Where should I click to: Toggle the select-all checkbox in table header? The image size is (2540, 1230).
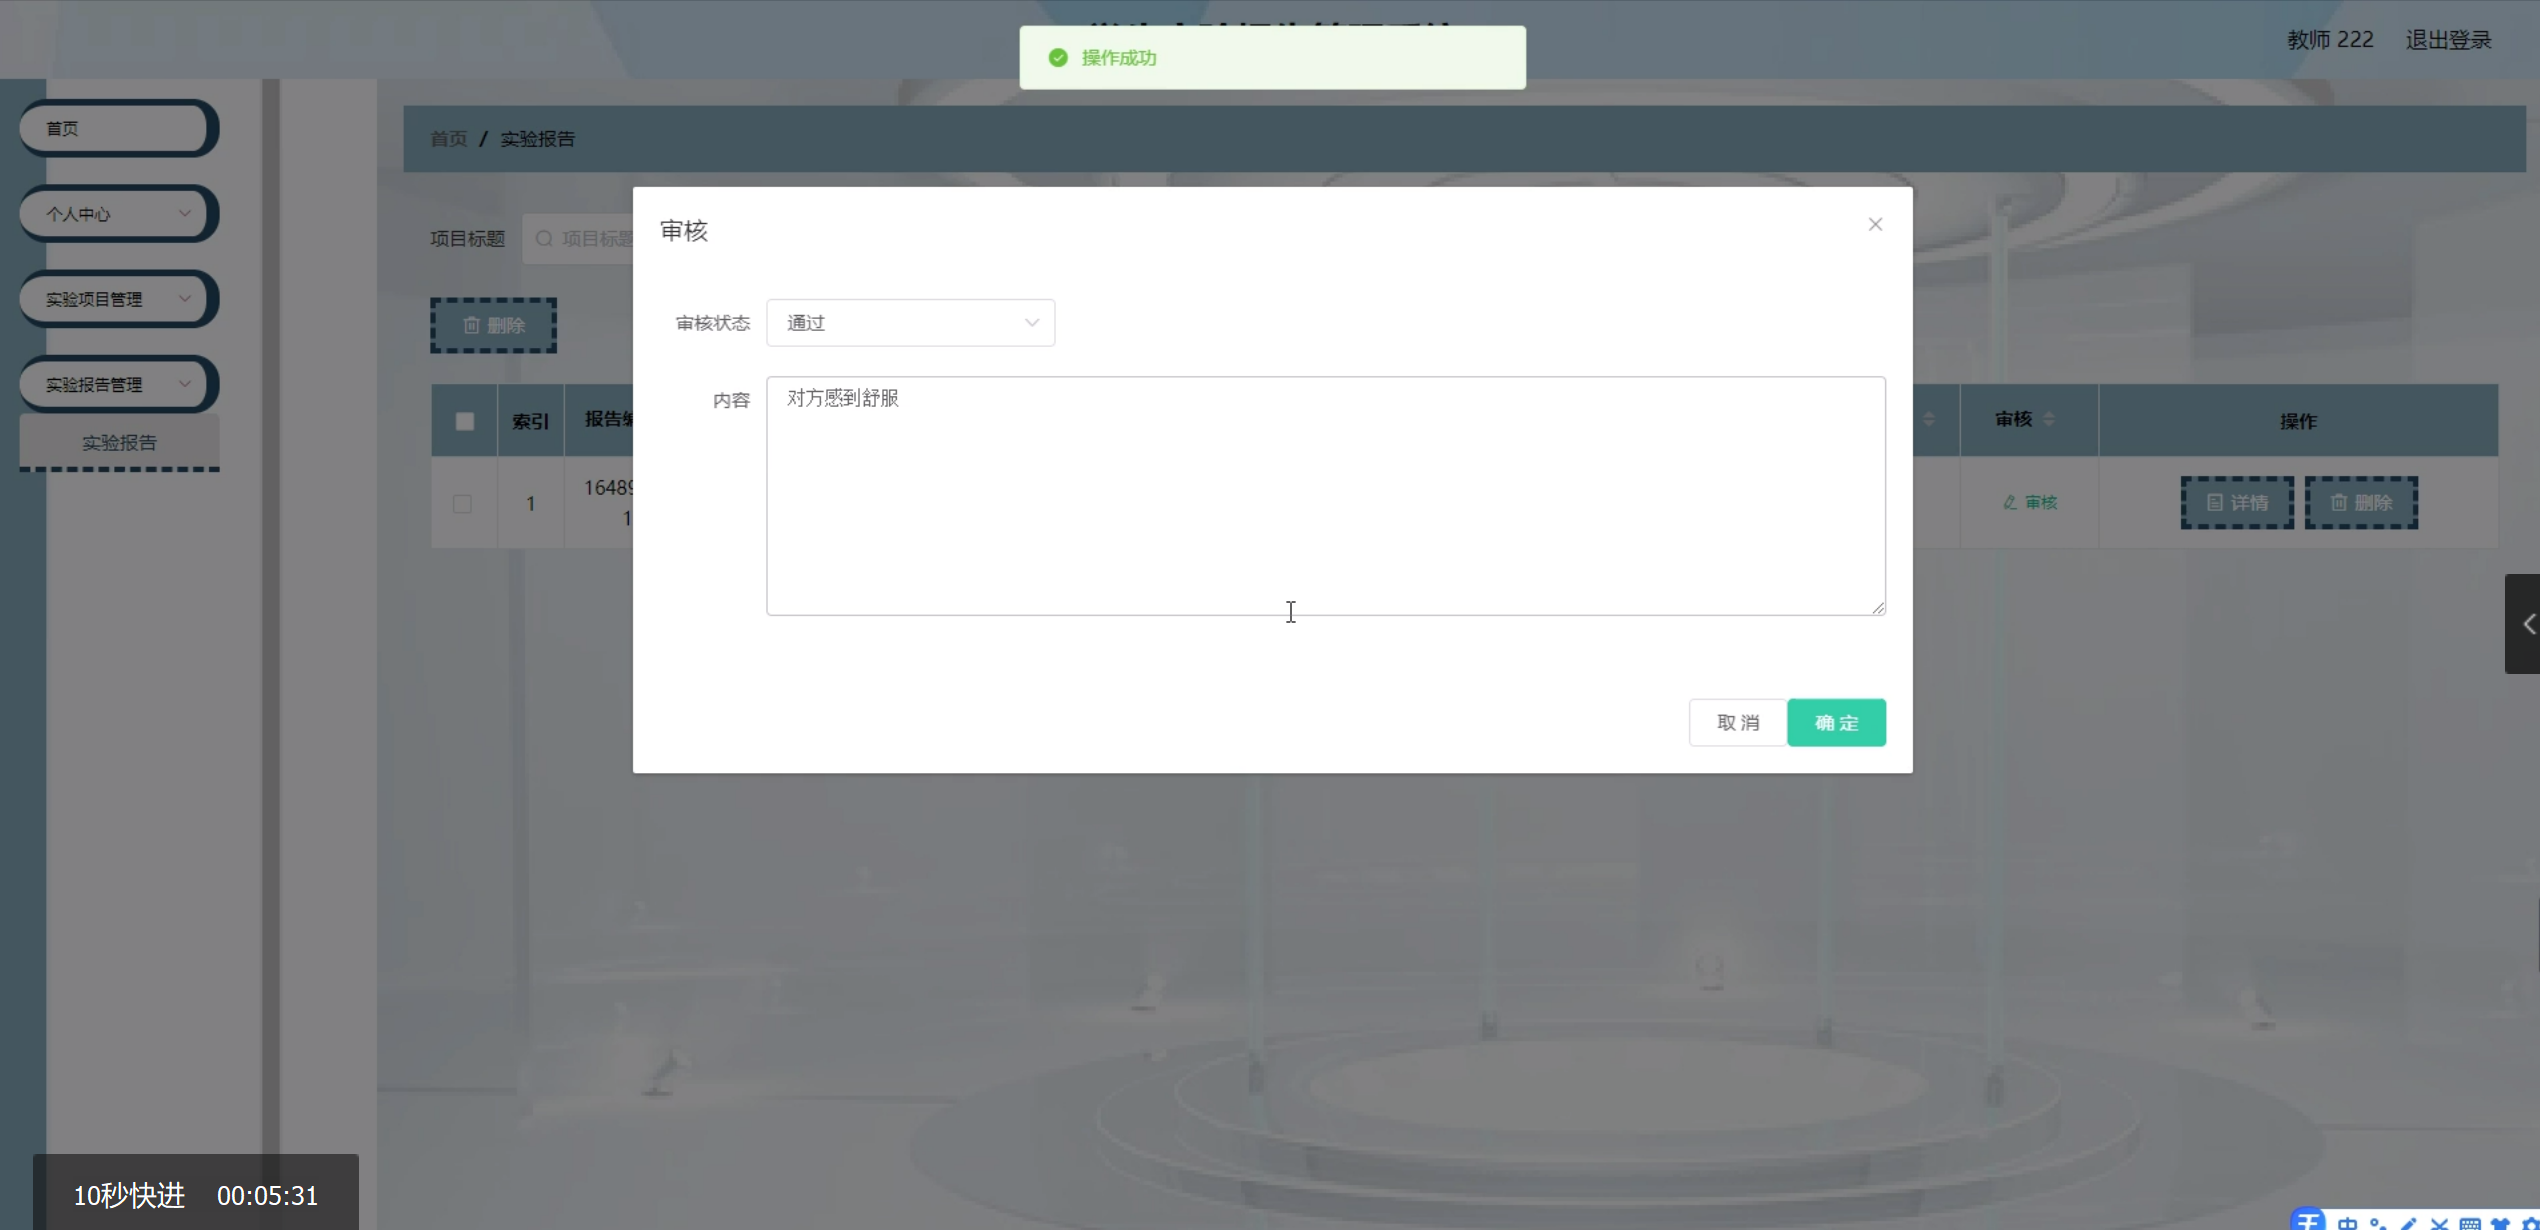pyautogui.click(x=463, y=420)
